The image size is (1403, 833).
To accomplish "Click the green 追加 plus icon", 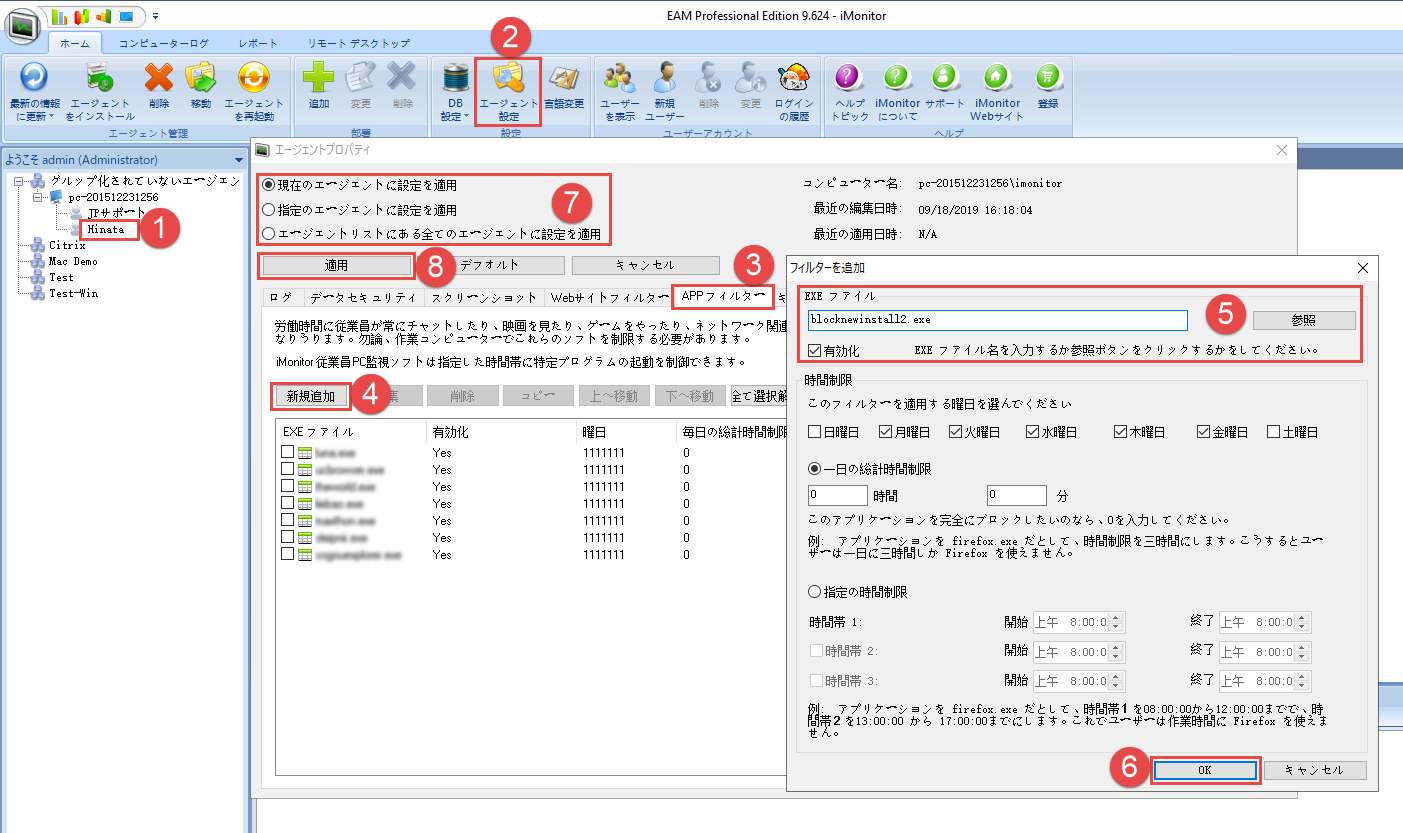I will point(318,79).
